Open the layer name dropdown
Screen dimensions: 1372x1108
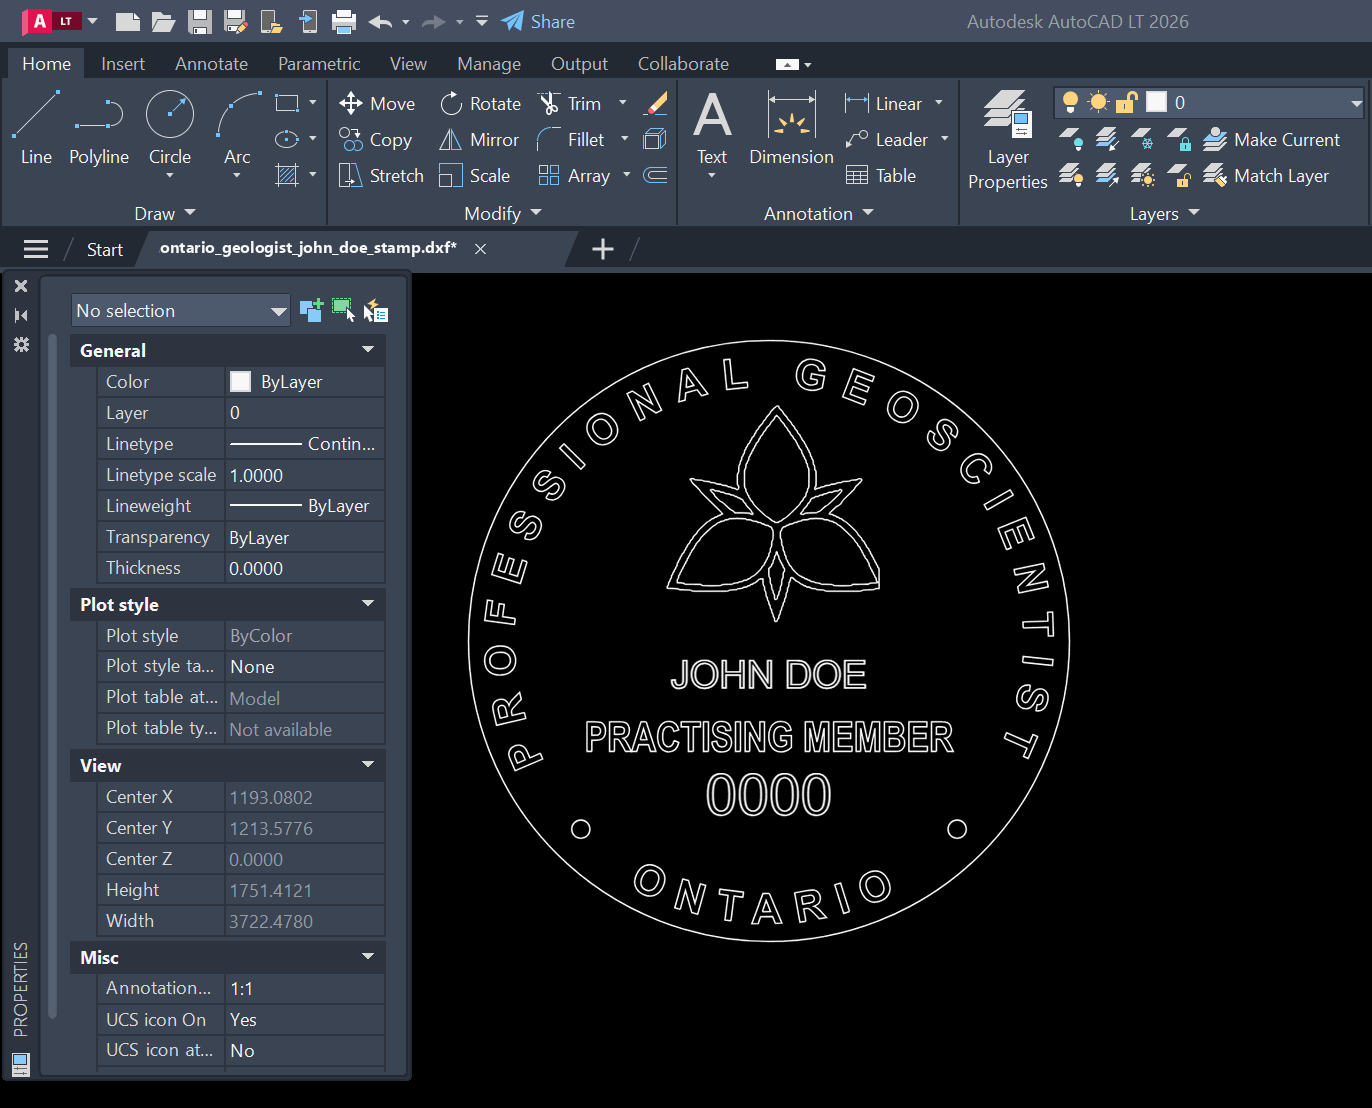tap(1356, 102)
